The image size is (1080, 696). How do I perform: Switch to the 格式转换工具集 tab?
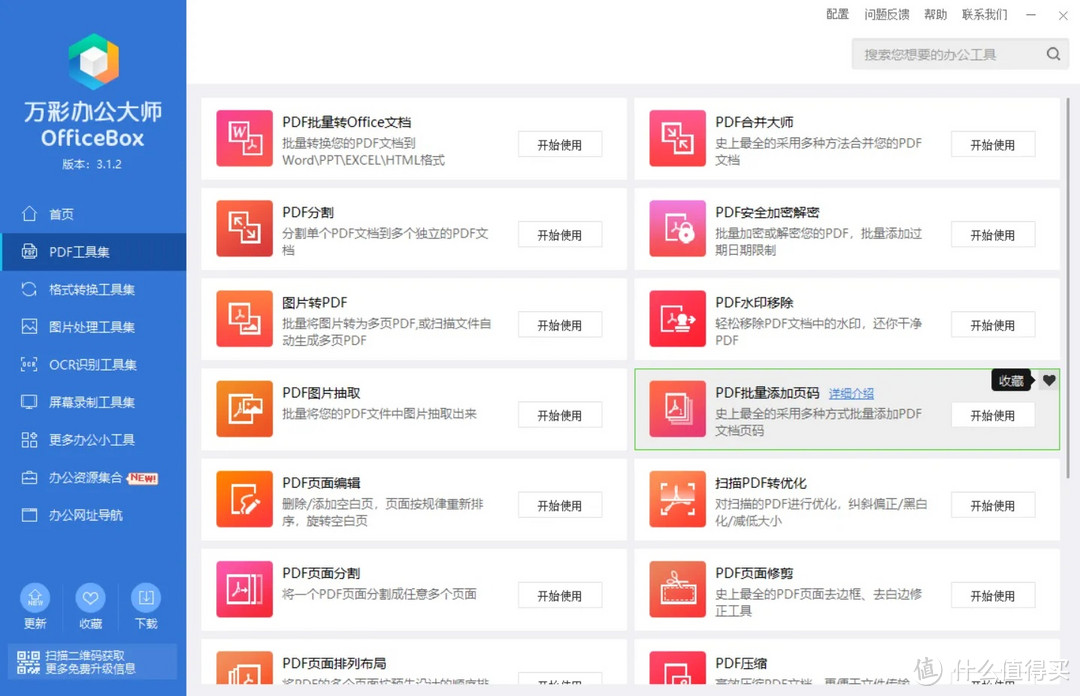[85, 289]
